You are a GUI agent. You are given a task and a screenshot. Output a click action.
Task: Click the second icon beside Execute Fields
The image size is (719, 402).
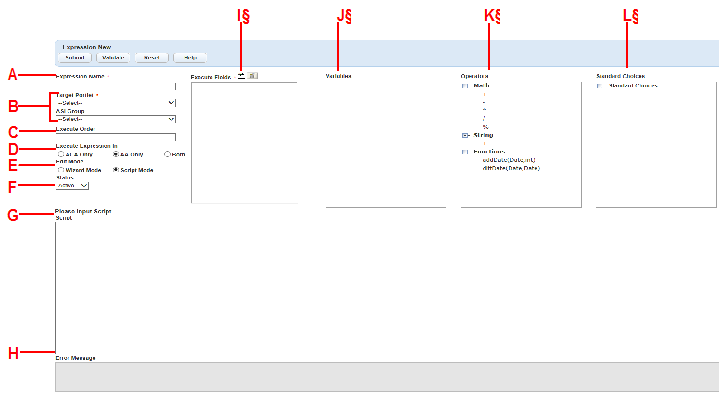[x=254, y=76]
